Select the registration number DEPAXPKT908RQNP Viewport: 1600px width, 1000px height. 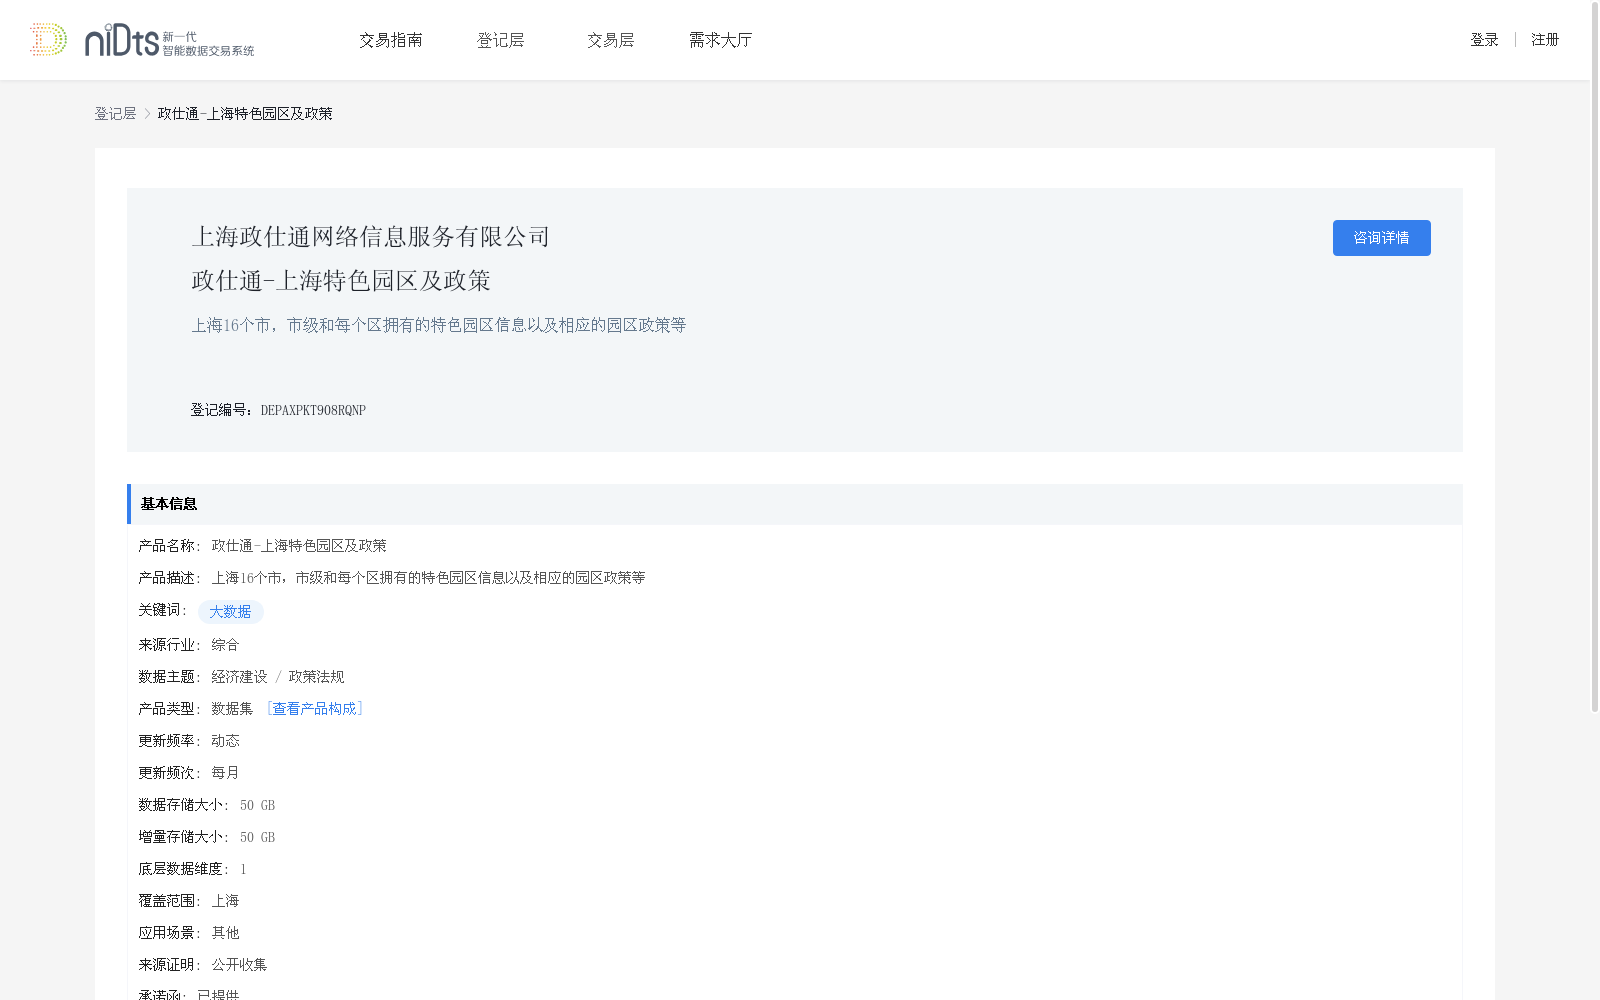coord(313,410)
